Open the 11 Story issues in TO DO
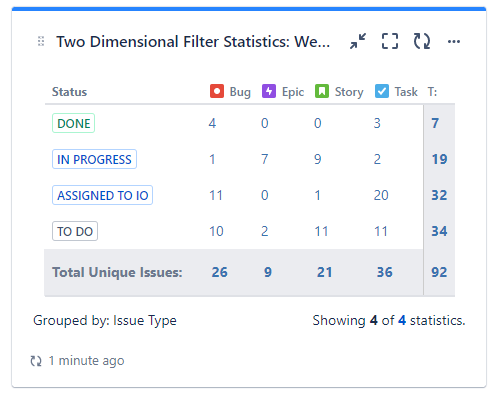 tap(321, 231)
